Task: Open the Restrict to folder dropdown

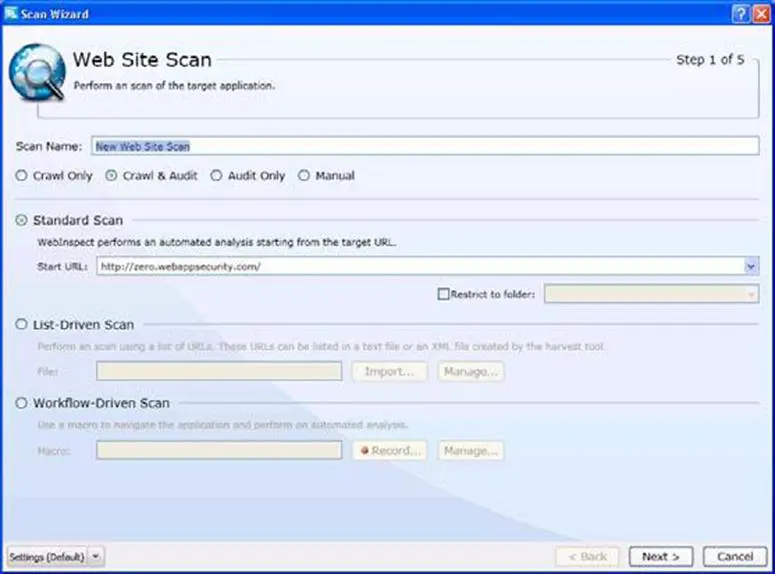Action: pyautogui.click(x=751, y=294)
